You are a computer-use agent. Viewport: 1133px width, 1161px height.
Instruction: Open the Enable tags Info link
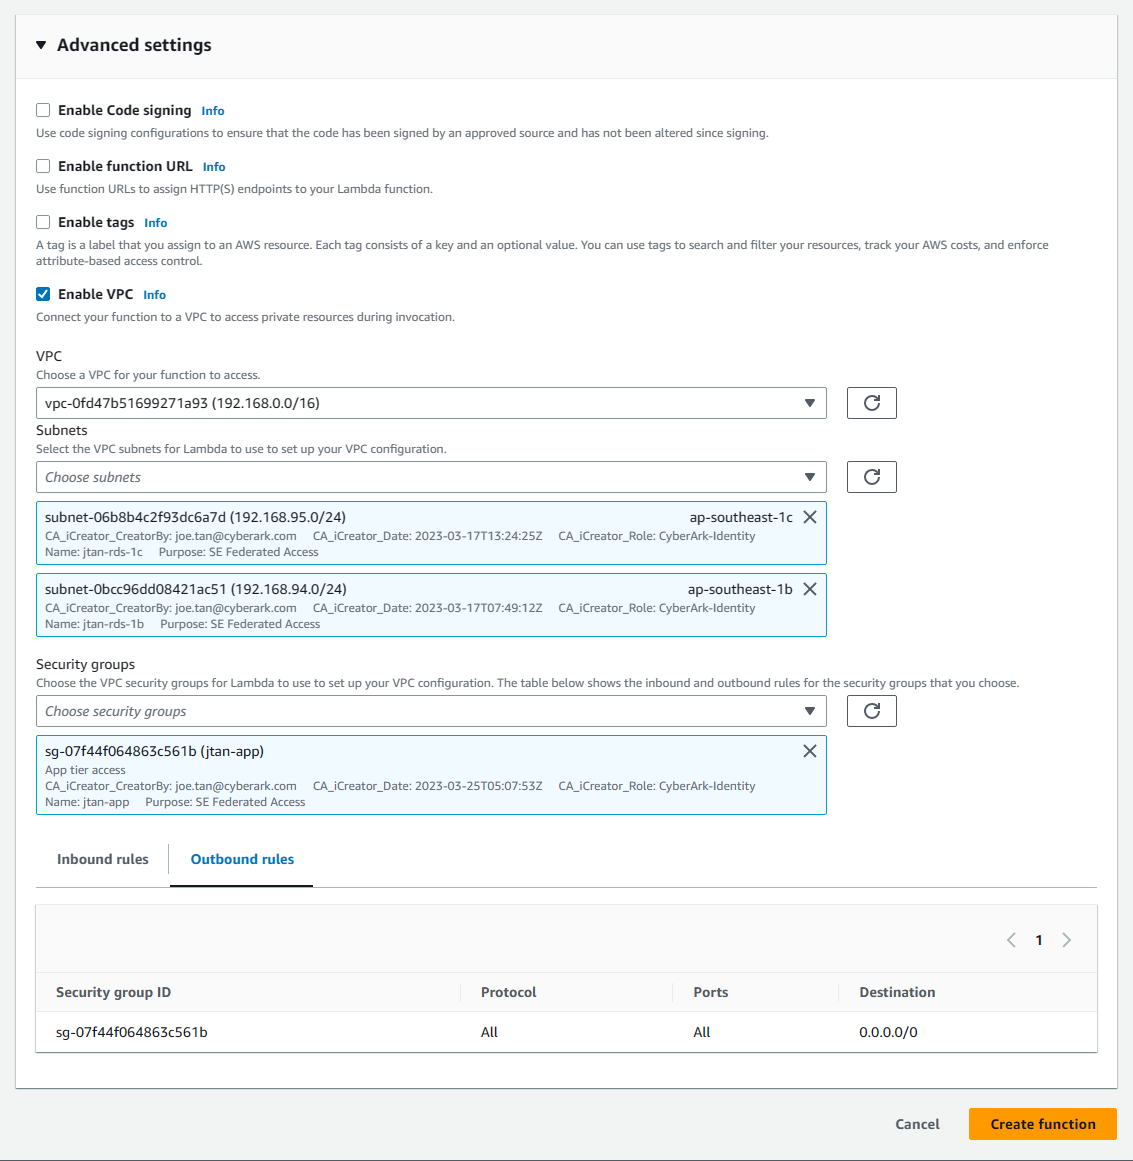pyautogui.click(x=155, y=222)
